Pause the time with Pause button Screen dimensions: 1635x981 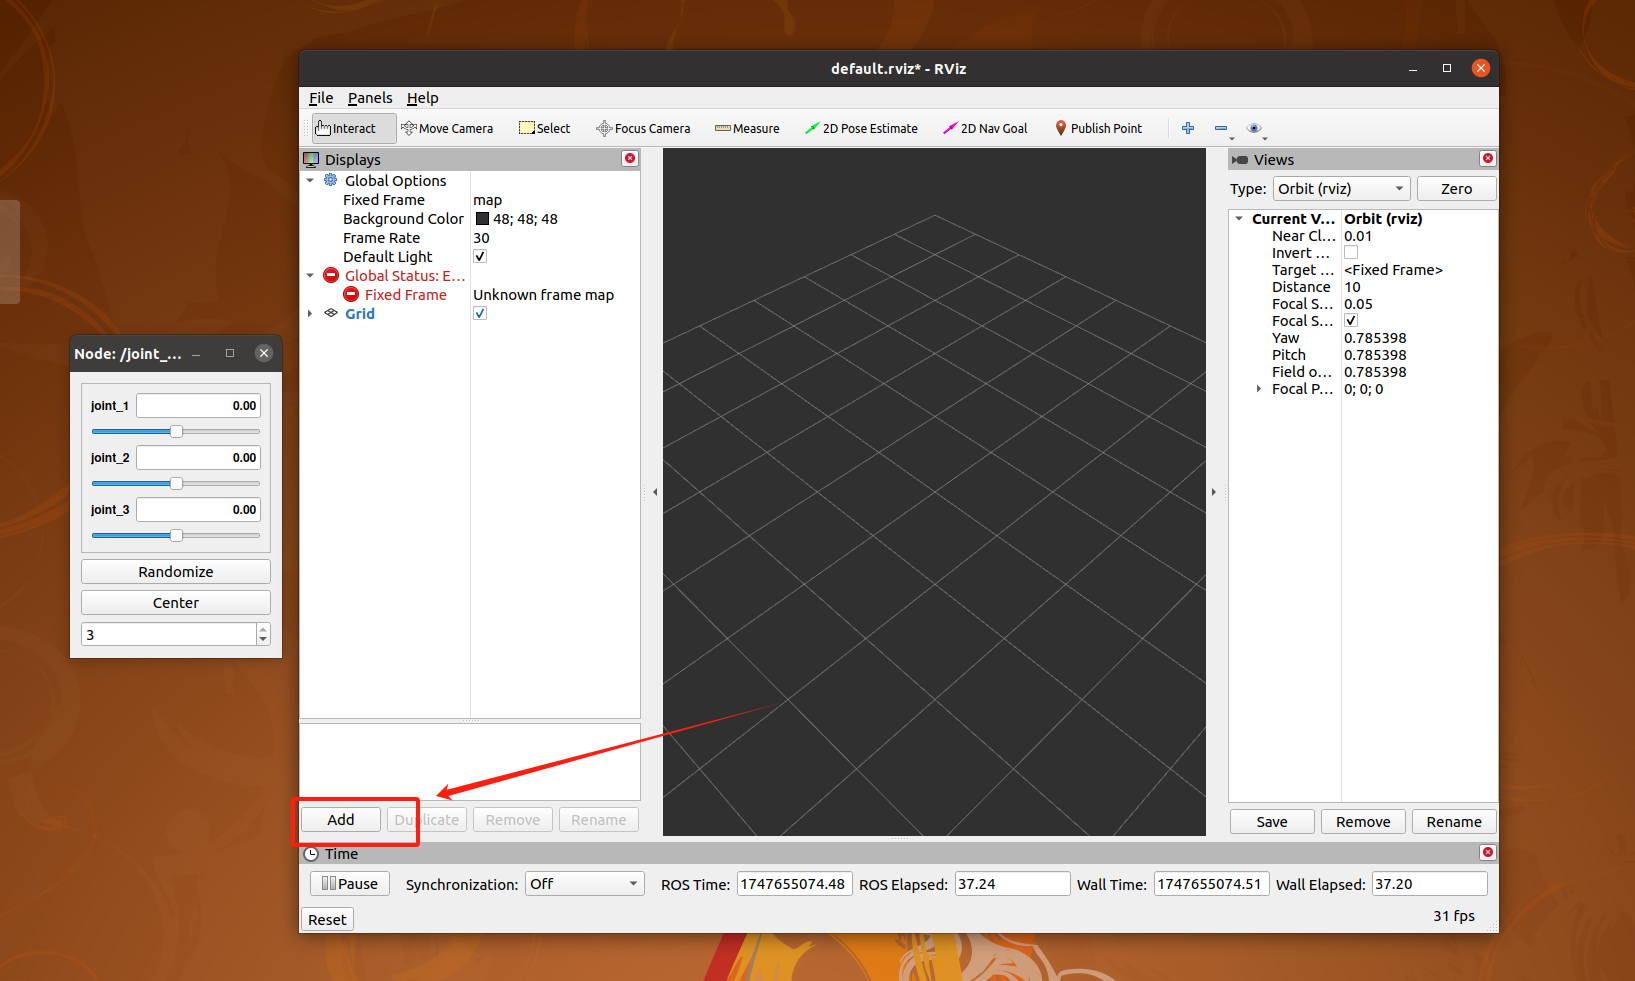coord(350,883)
